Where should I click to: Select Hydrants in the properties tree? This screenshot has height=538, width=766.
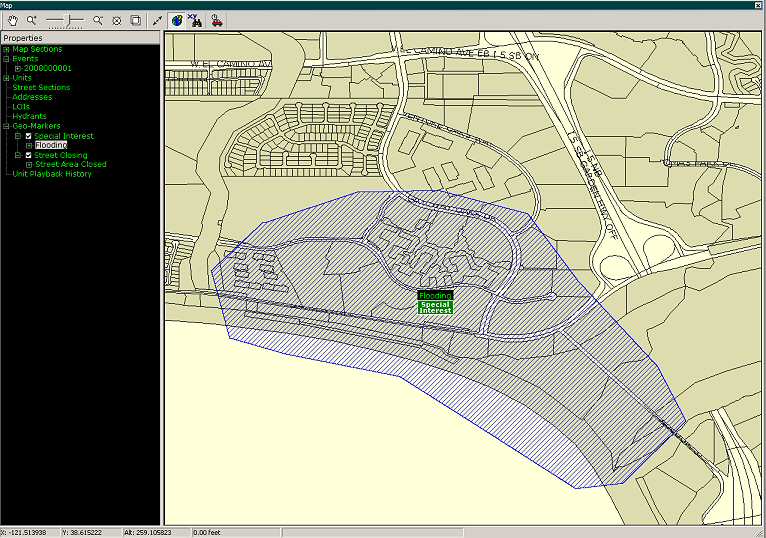click(x=29, y=116)
